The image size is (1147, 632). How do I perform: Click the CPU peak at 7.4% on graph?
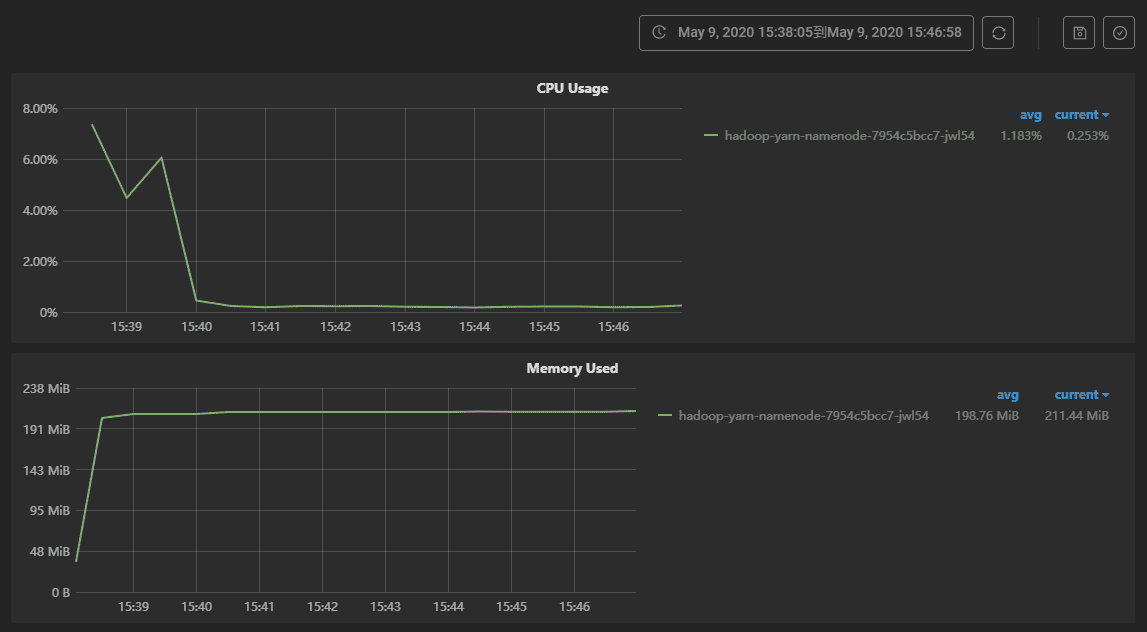pos(92,125)
